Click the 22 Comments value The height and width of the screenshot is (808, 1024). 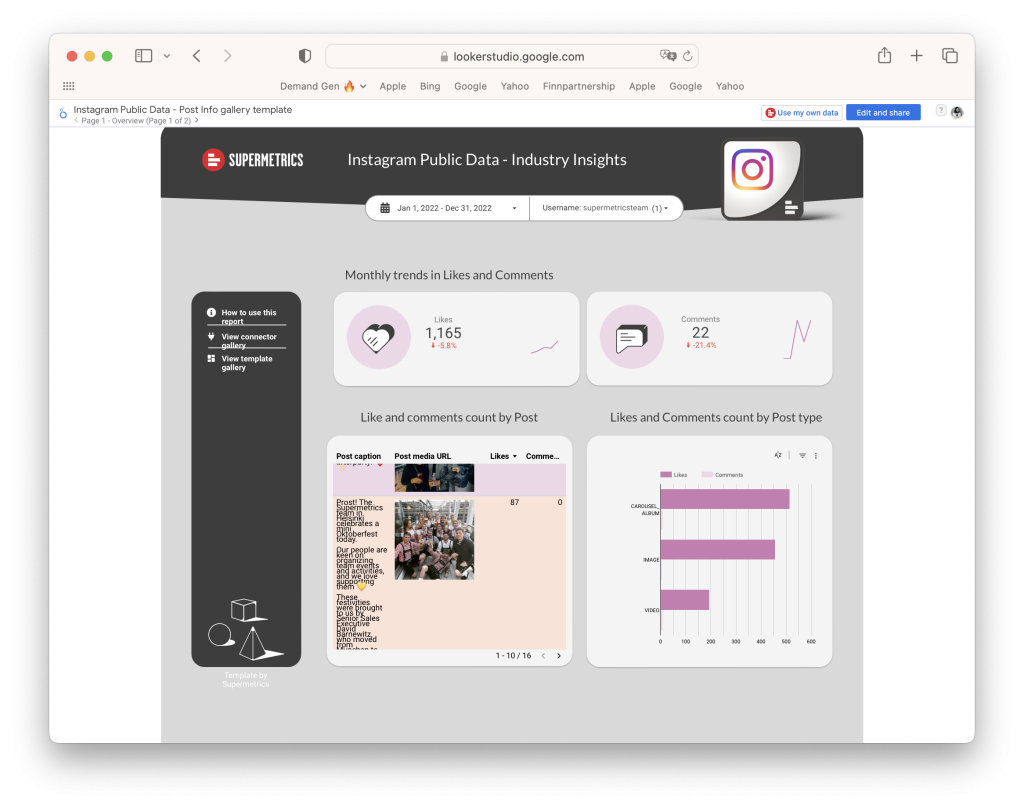pos(700,332)
